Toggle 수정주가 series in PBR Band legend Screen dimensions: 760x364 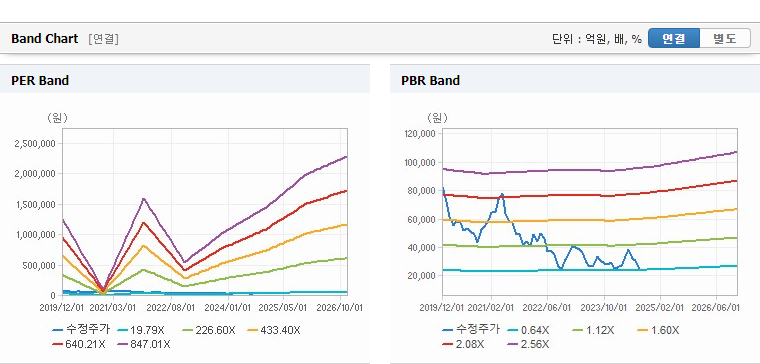coord(471,330)
